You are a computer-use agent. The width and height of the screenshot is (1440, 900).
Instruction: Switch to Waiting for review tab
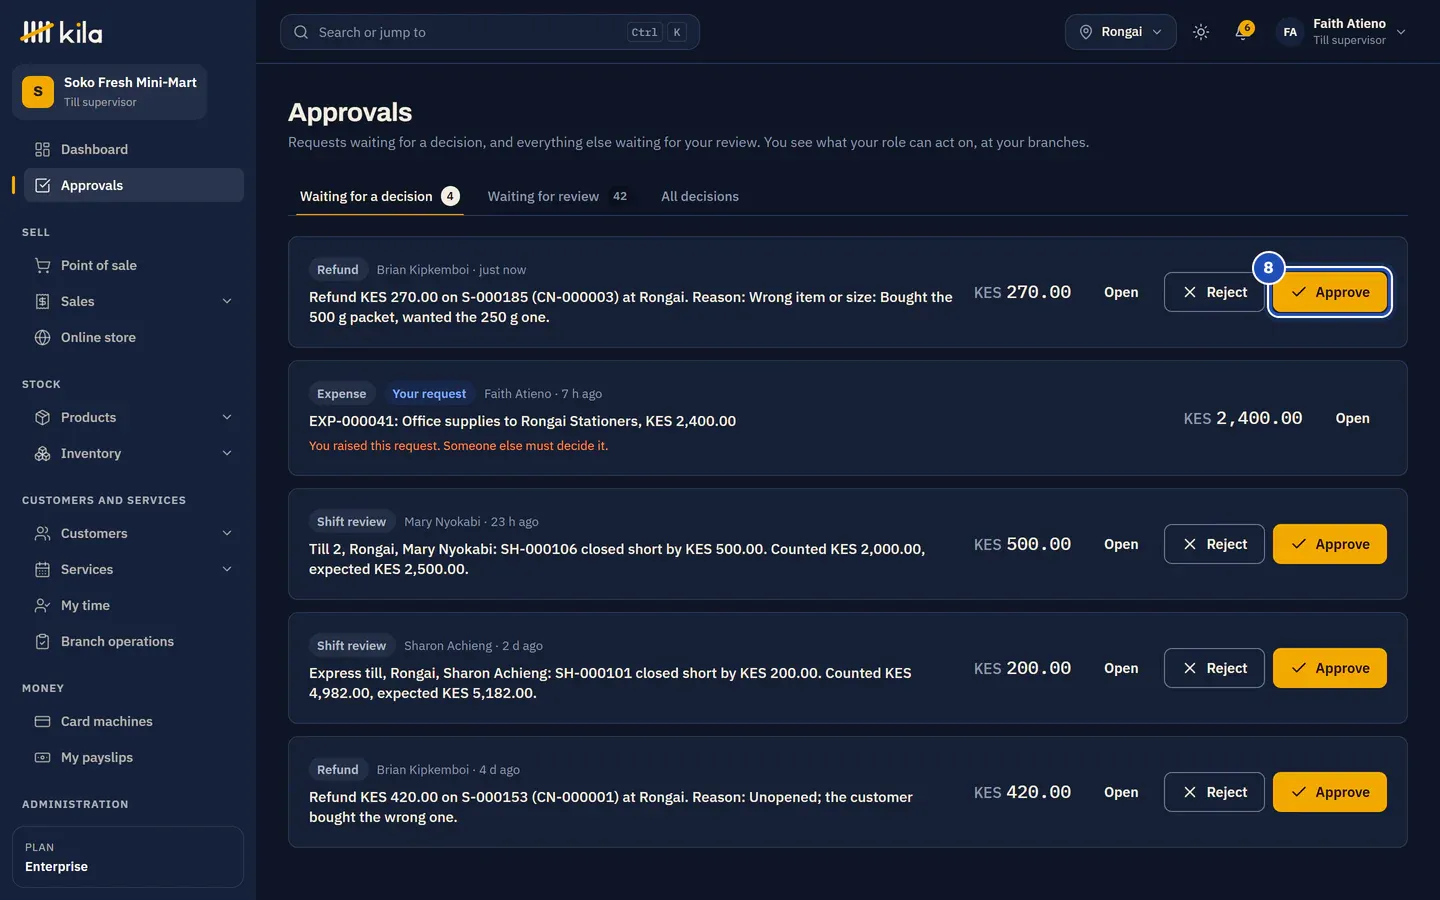click(558, 196)
